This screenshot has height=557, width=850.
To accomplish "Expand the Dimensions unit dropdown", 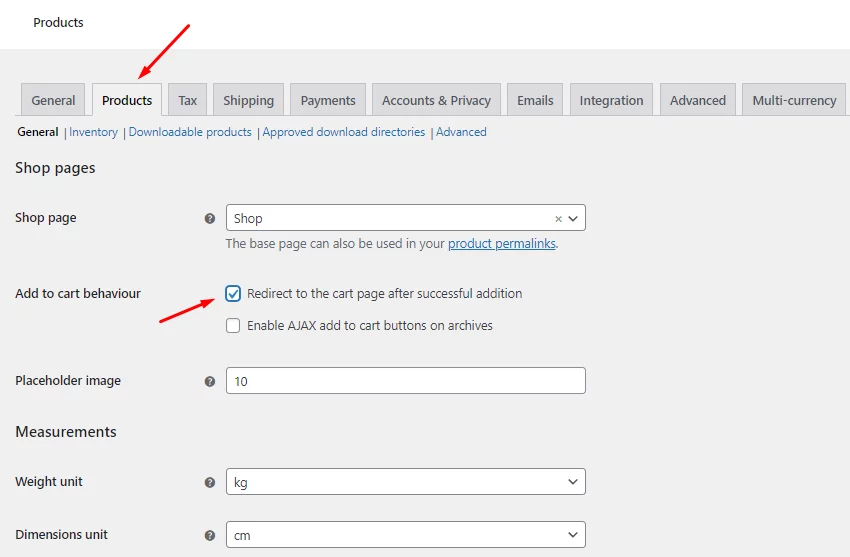I will (x=405, y=535).
